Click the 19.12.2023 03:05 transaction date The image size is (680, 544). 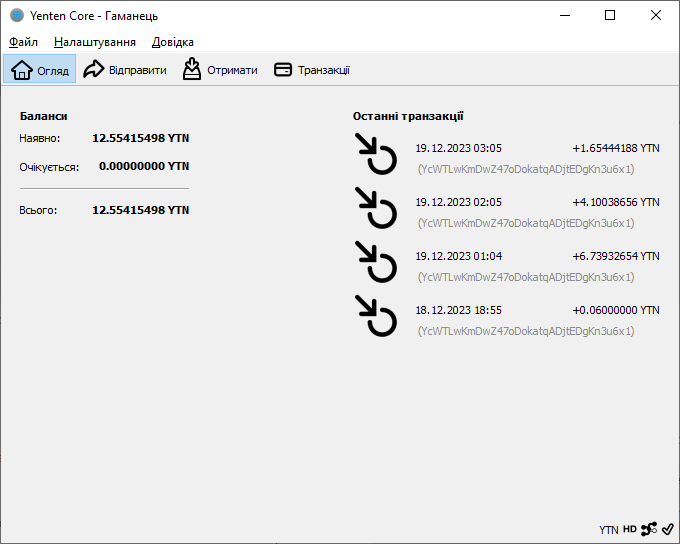tap(458, 148)
